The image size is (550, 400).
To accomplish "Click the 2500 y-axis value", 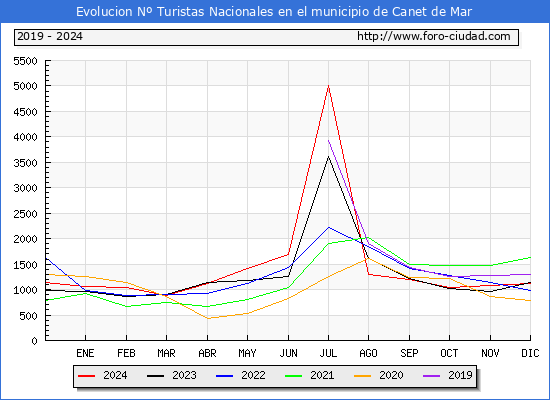I will (25, 214).
